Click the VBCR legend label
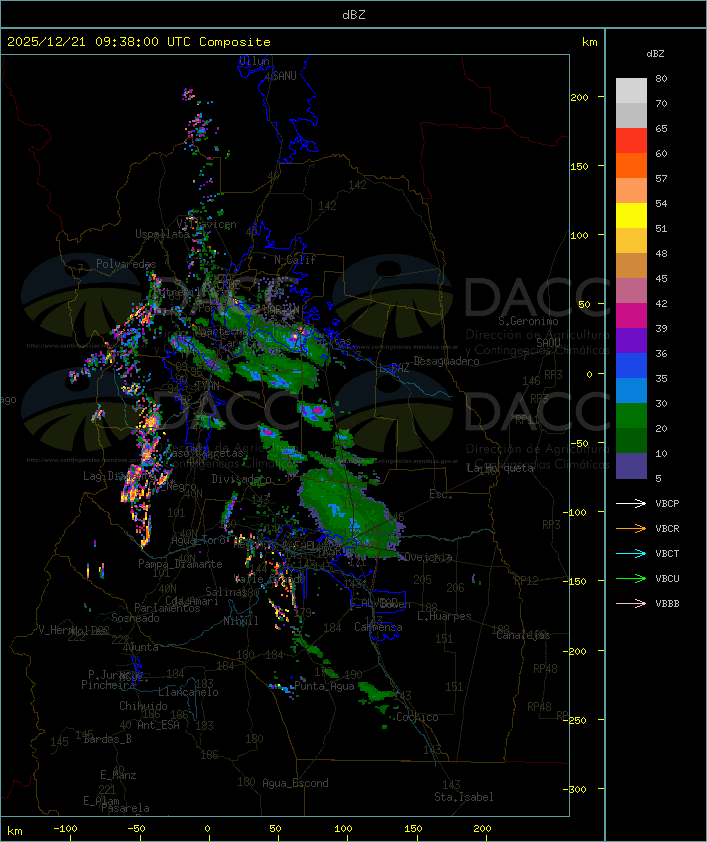Viewport: 707px width, 842px height. coord(667,529)
